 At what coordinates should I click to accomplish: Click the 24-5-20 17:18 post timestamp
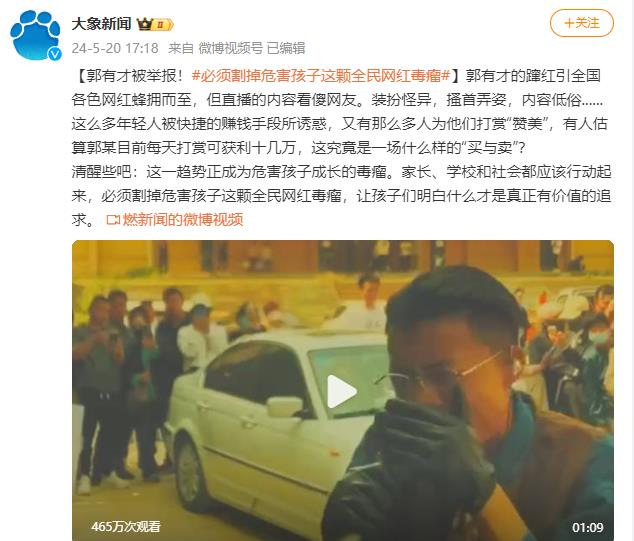tap(115, 48)
